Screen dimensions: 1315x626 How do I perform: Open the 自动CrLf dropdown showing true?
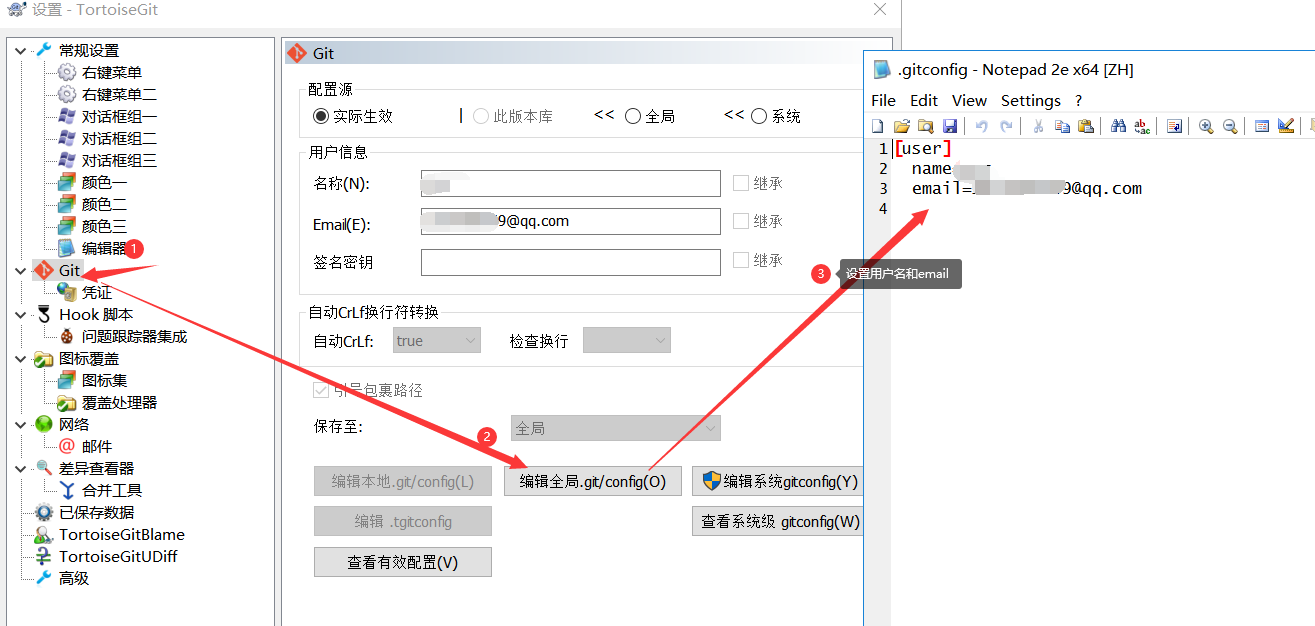[436, 339]
